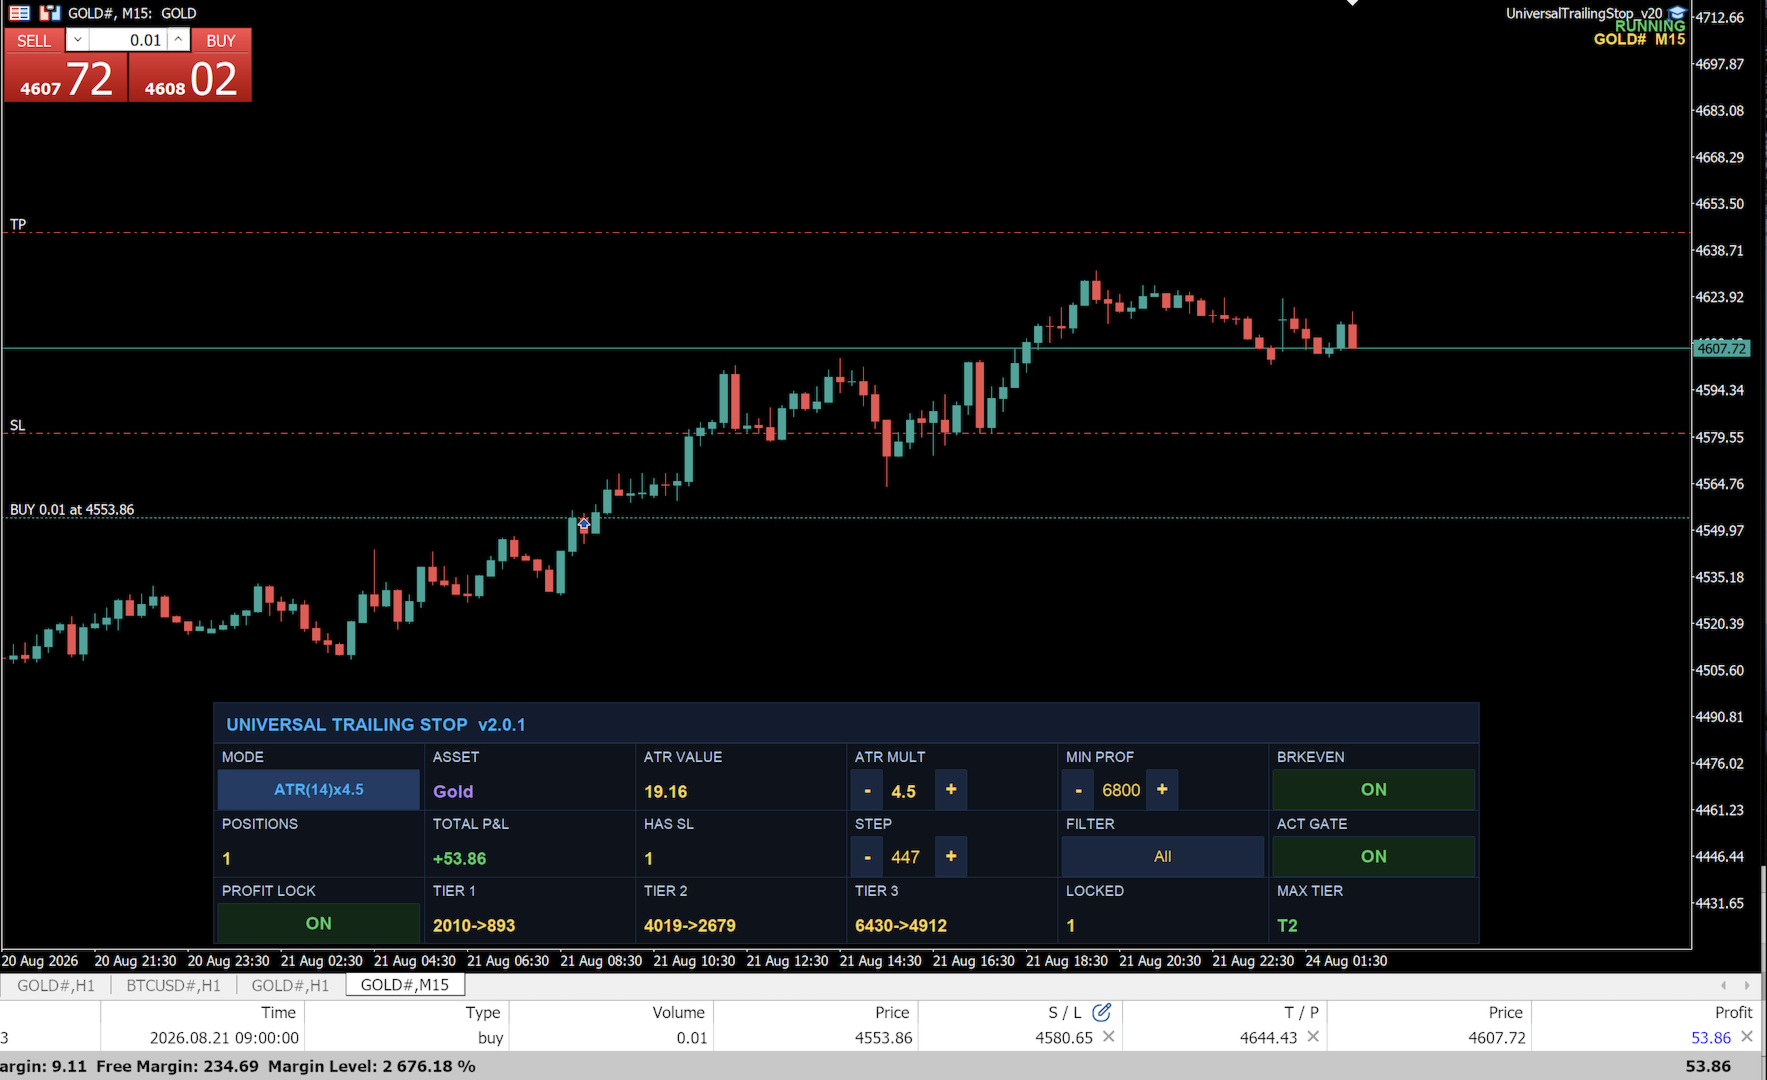Viewport: 1767px width, 1080px height.
Task: Click the S/L edit pencil icon
Action: [1102, 1012]
